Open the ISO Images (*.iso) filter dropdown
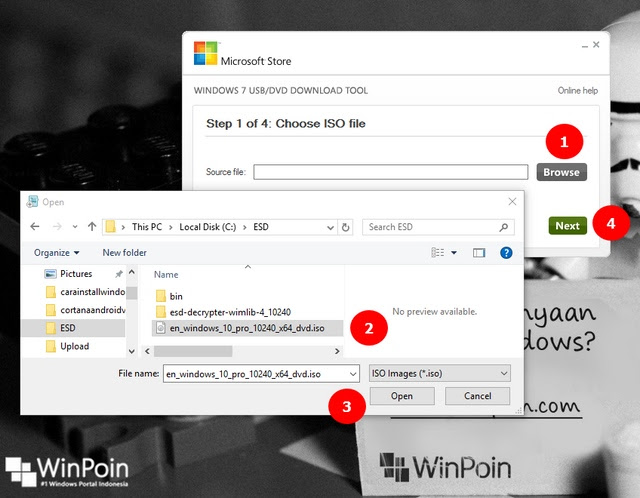 pyautogui.click(x=440, y=374)
